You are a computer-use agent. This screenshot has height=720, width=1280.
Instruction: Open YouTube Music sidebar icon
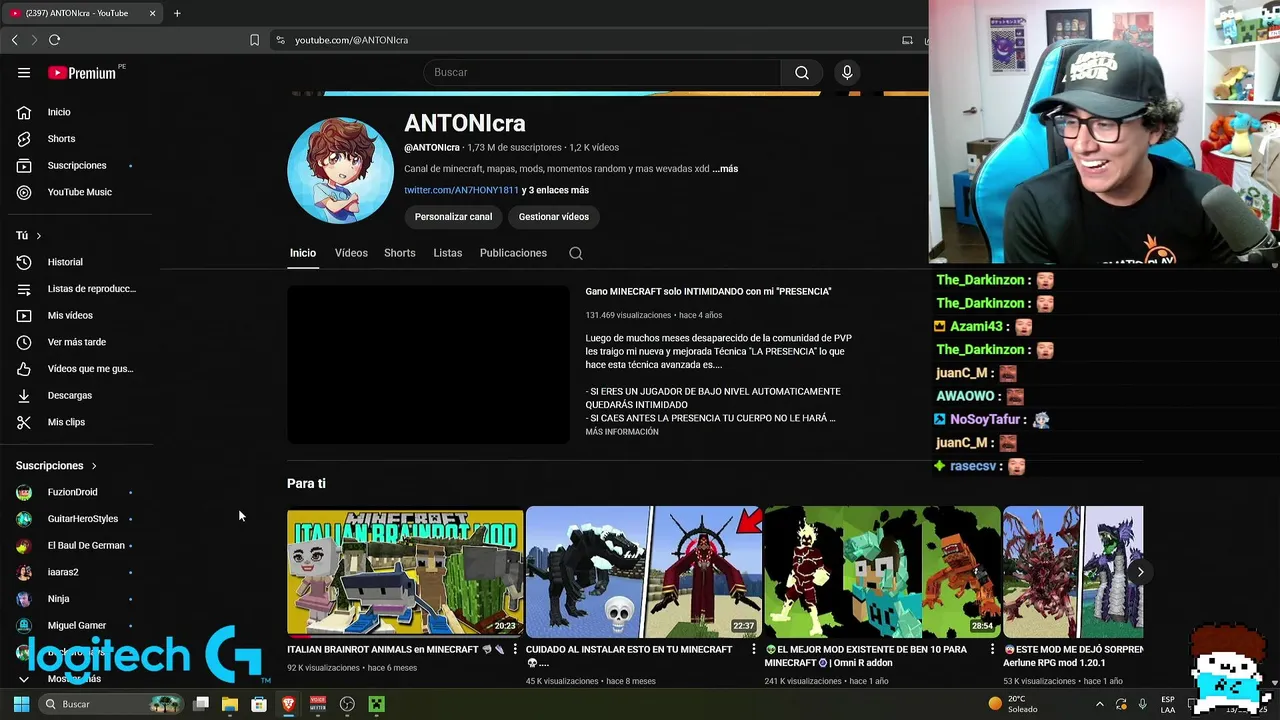pyautogui.click(x=24, y=192)
